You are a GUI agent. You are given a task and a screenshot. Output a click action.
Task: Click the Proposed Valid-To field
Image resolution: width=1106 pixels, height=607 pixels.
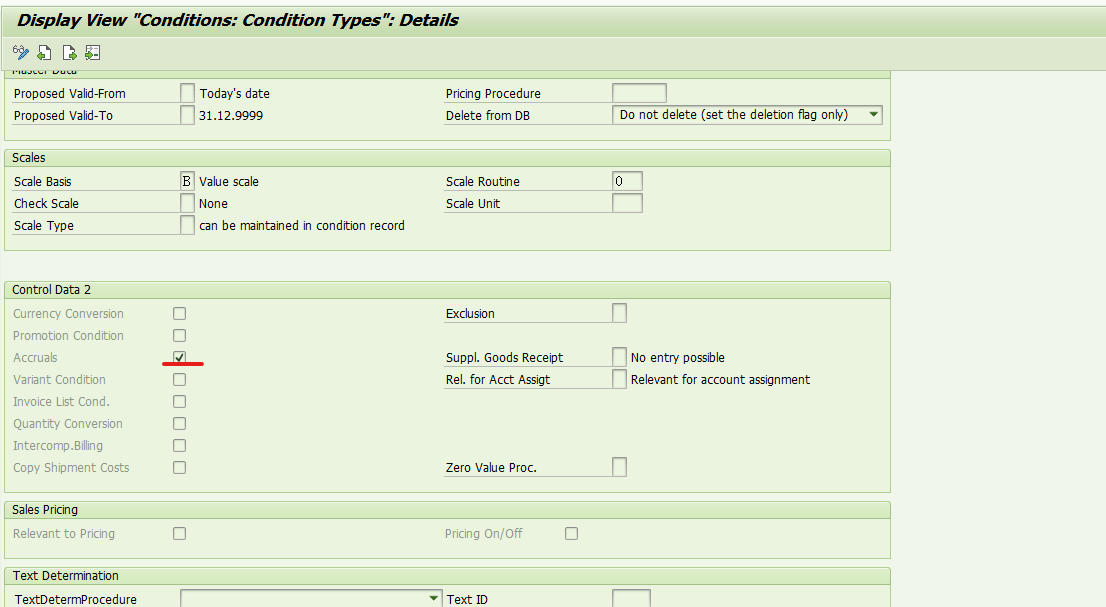187,115
